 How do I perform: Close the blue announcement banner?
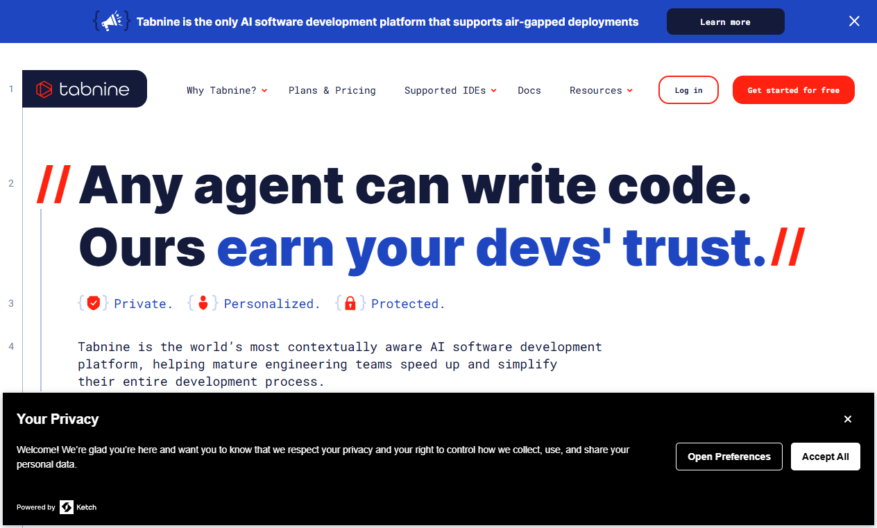pos(854,21)
